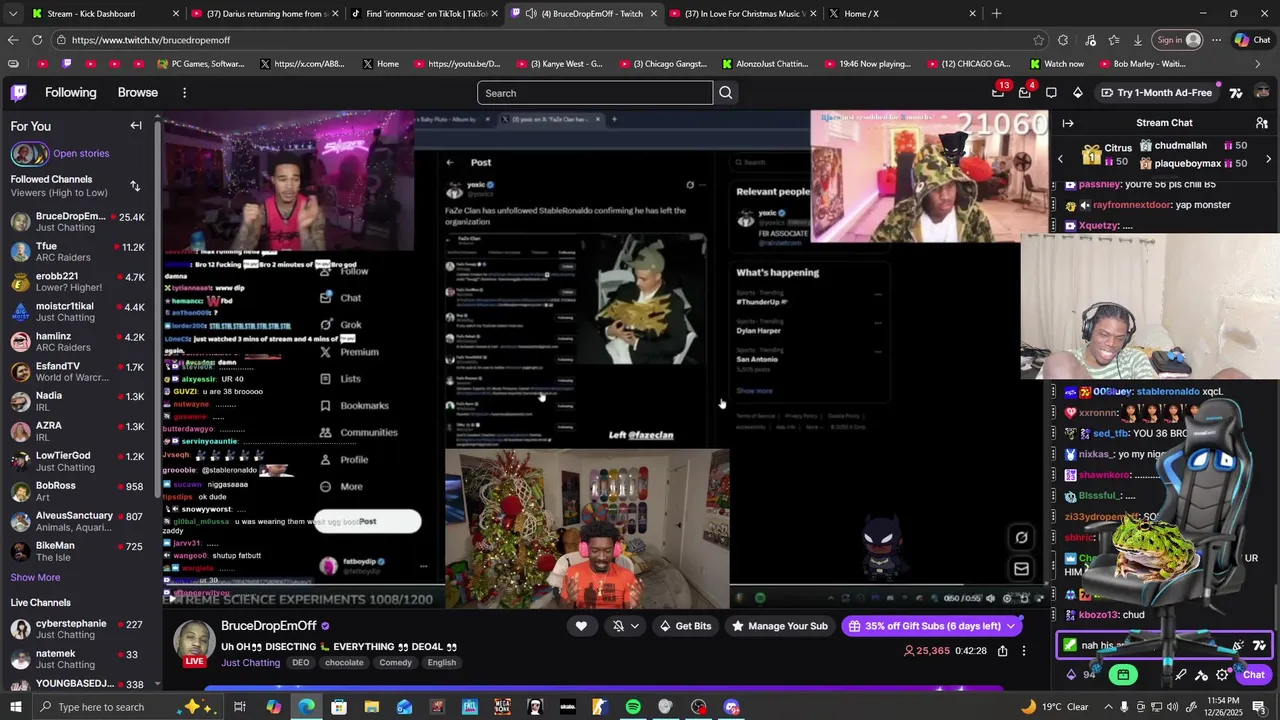The image size is (1280, 720).
Task: Click Manage Your Sub button
Action: (x=780, y=626)
